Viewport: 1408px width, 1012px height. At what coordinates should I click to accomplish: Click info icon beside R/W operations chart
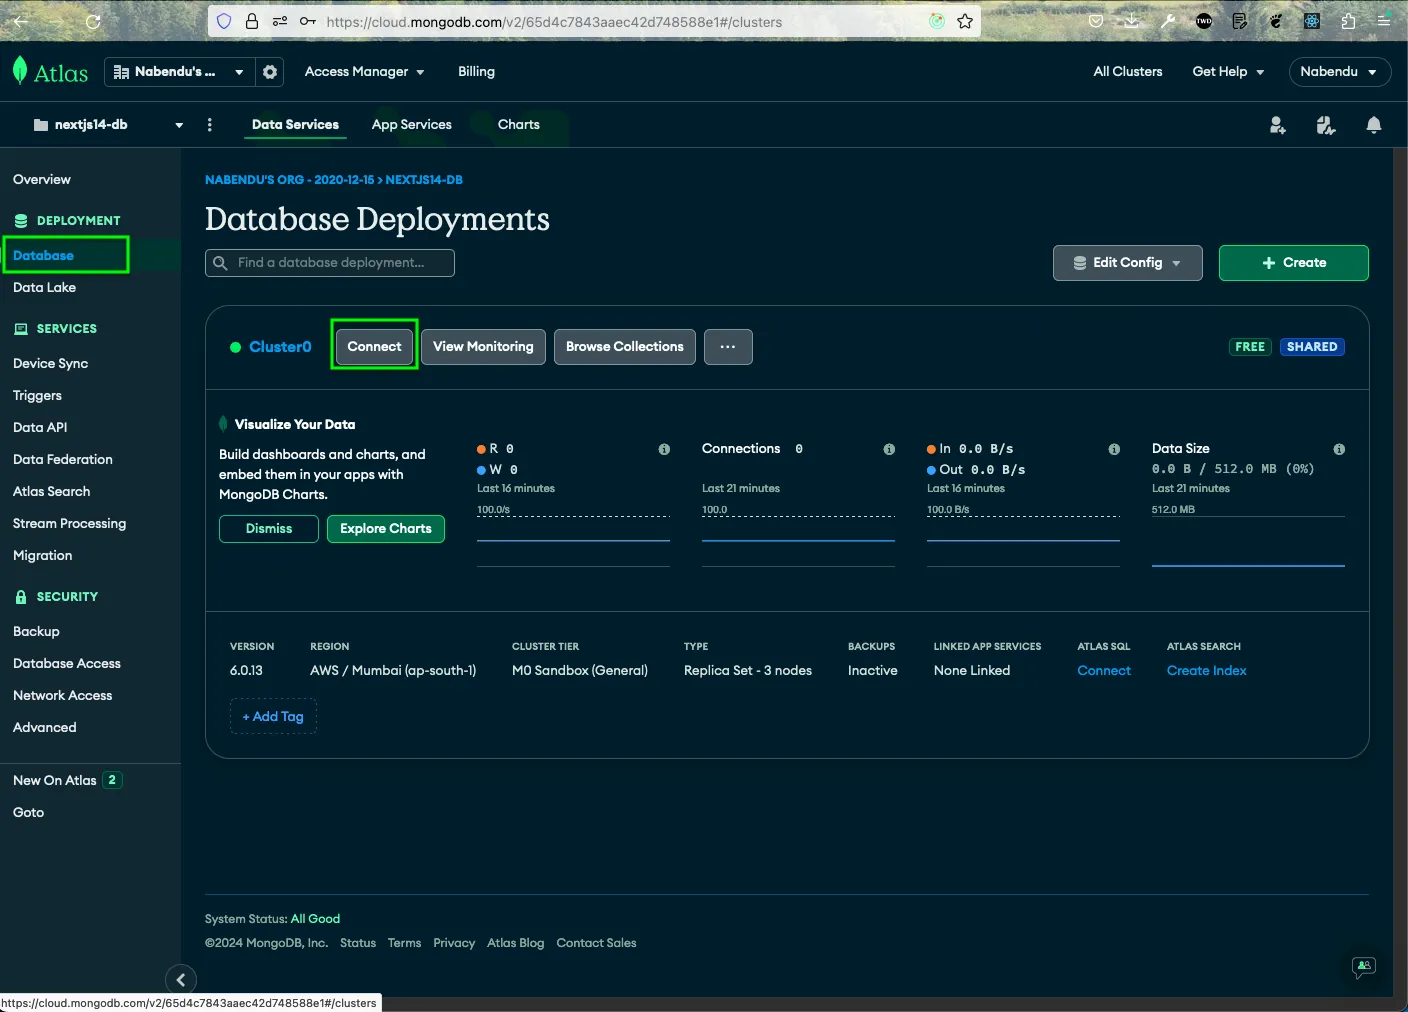[664, 449]
